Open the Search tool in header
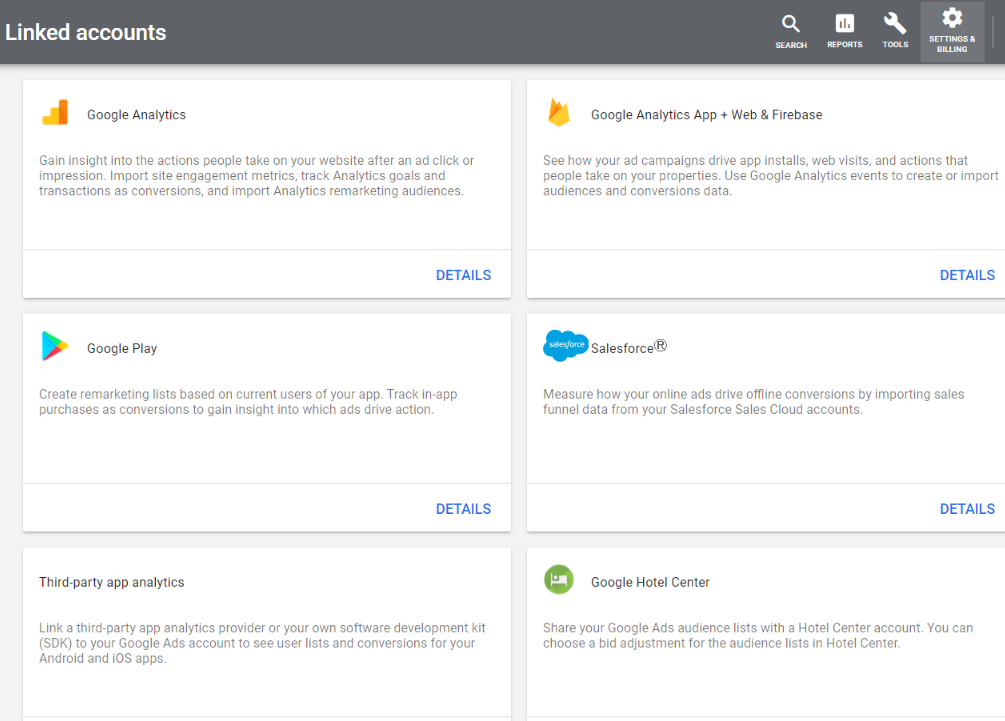1005x721 pixels. [791, 31]
